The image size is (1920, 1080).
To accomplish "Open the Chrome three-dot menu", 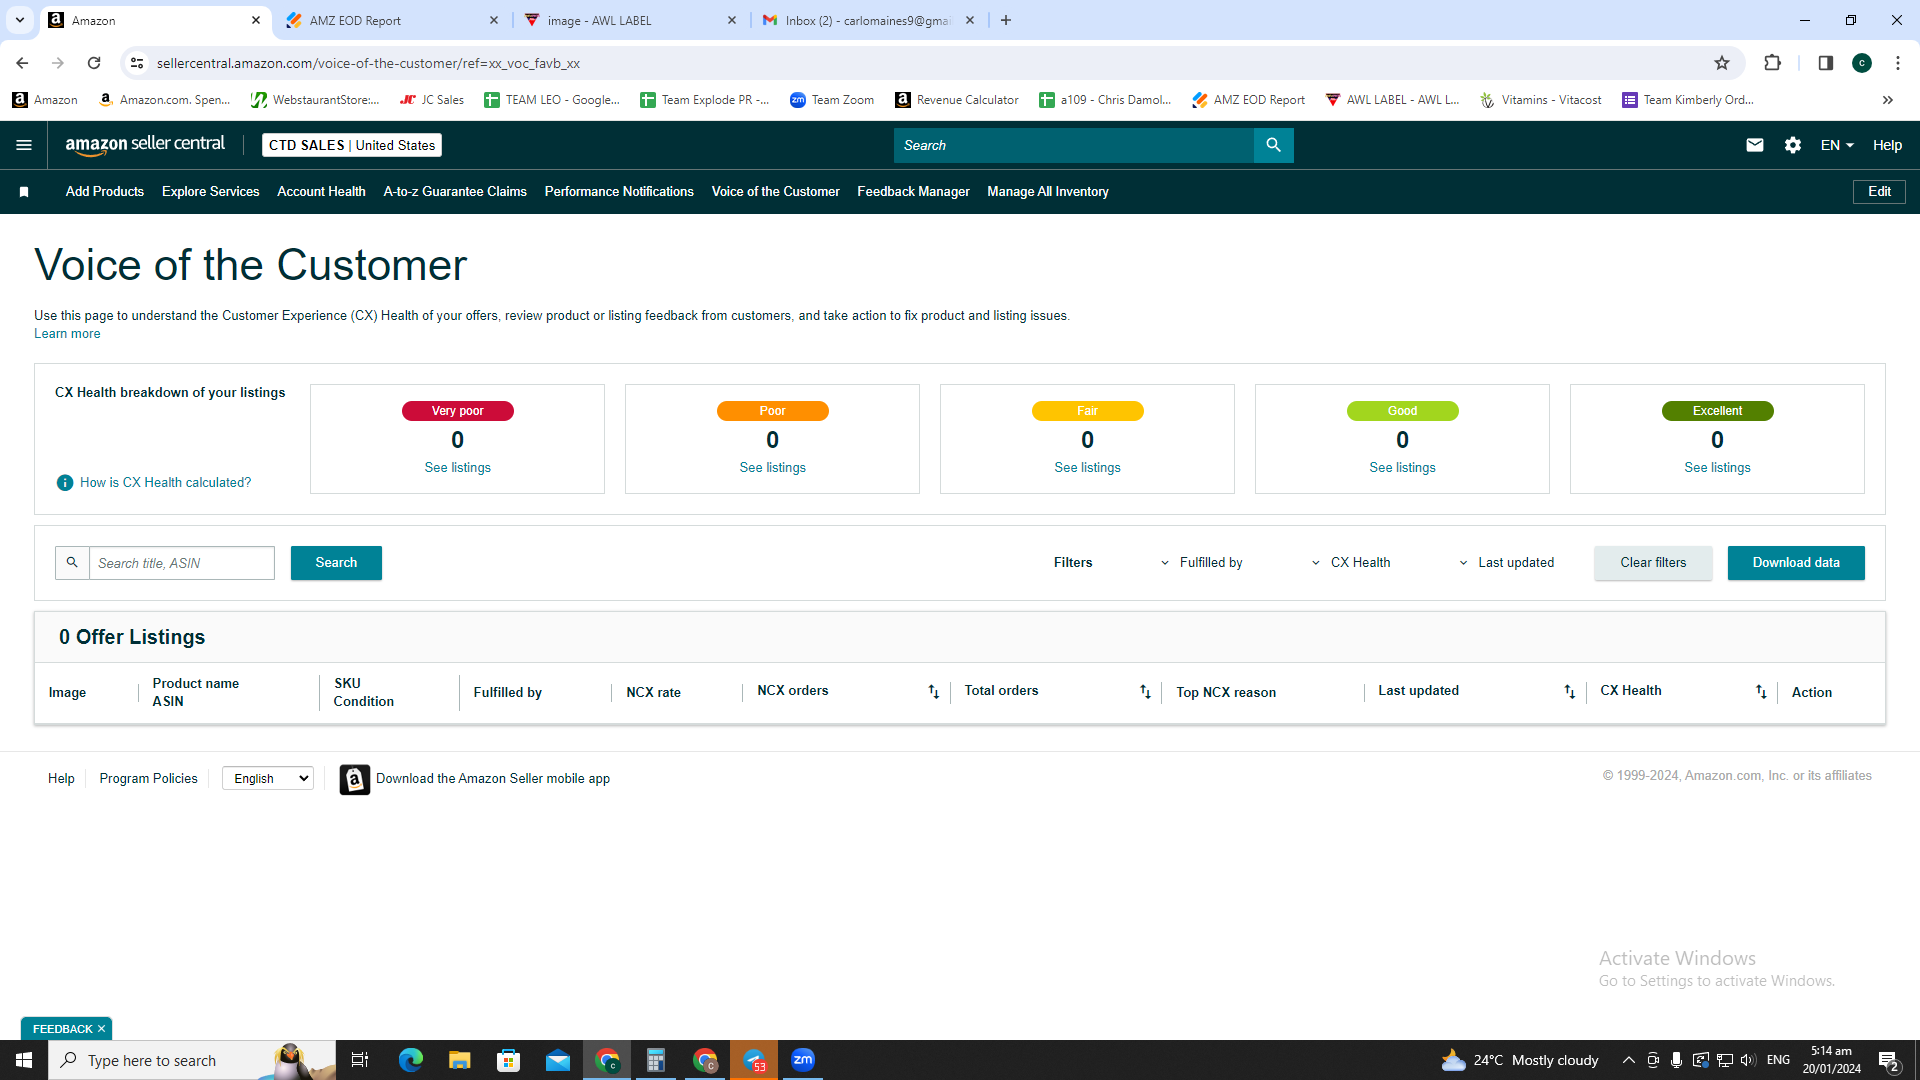I will click(1898, 63).
